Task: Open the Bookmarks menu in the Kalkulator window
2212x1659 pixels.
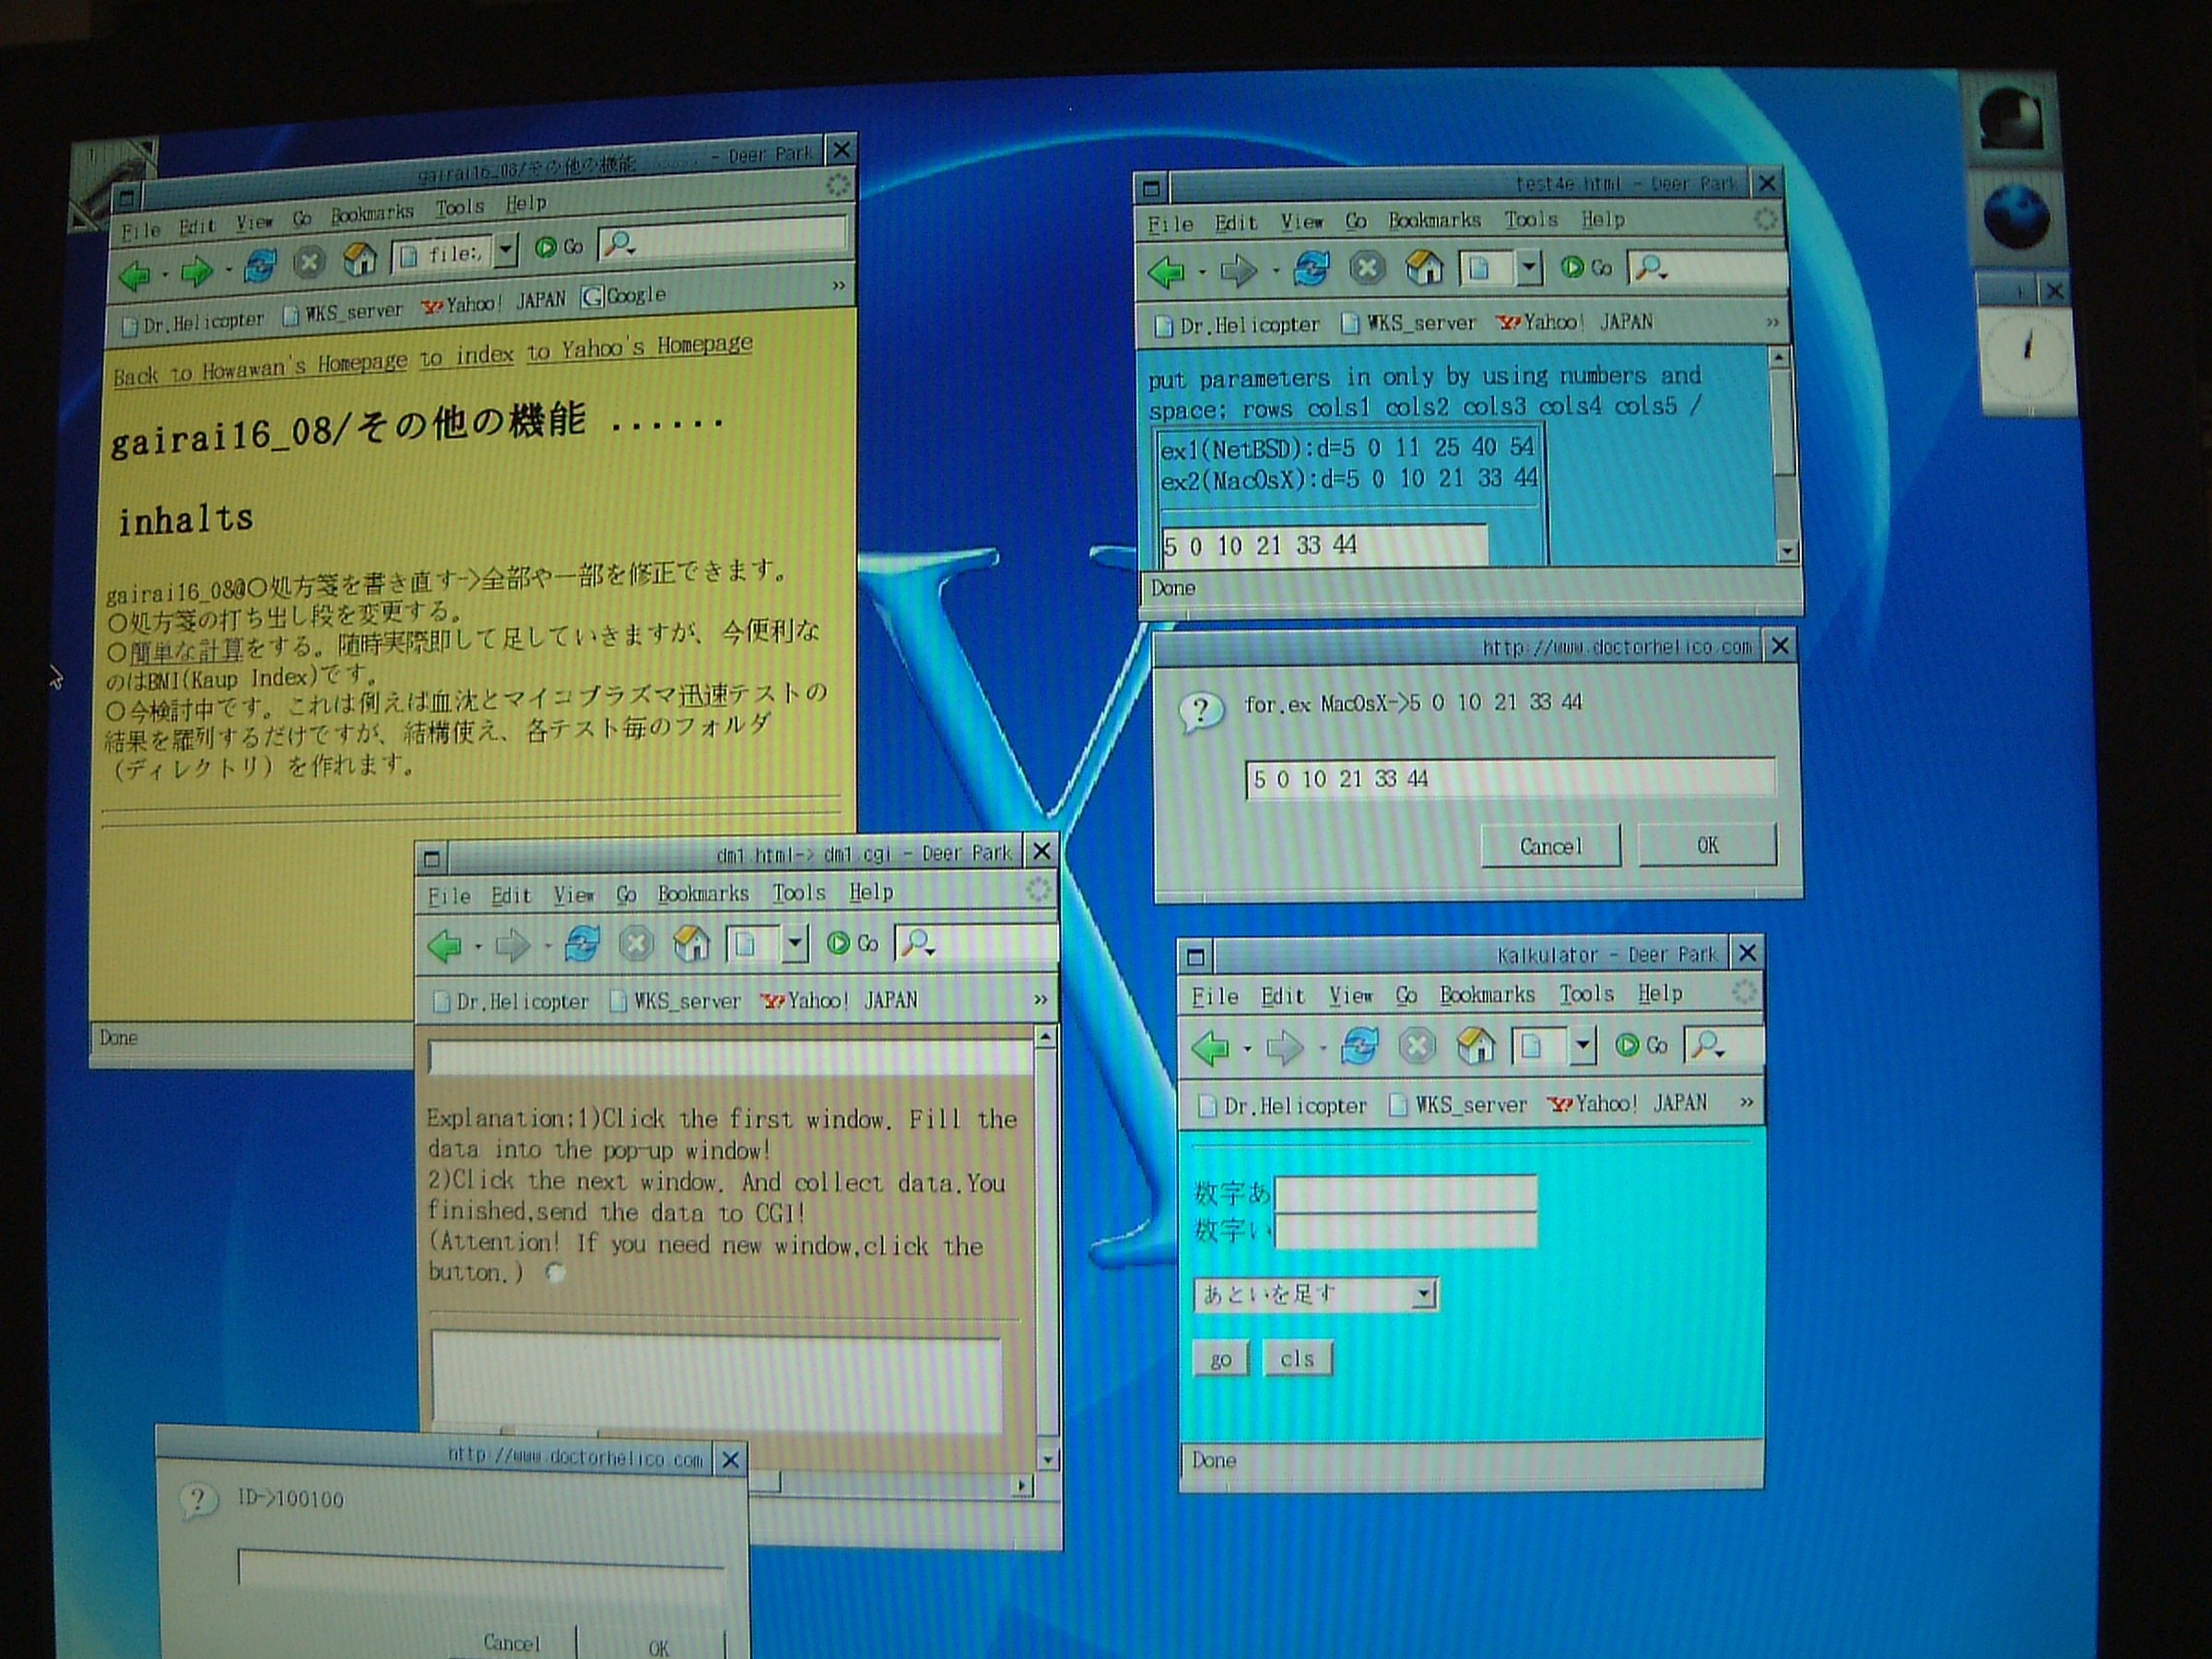Action: tap(1486, 994)
